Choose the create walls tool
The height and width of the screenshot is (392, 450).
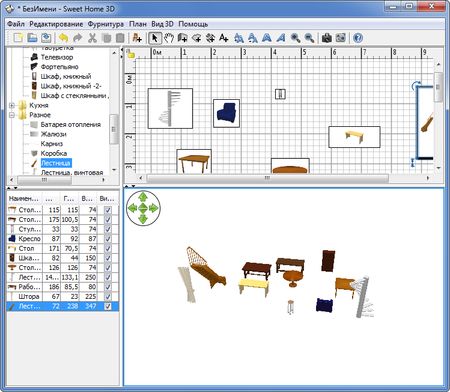pos(182,38)
